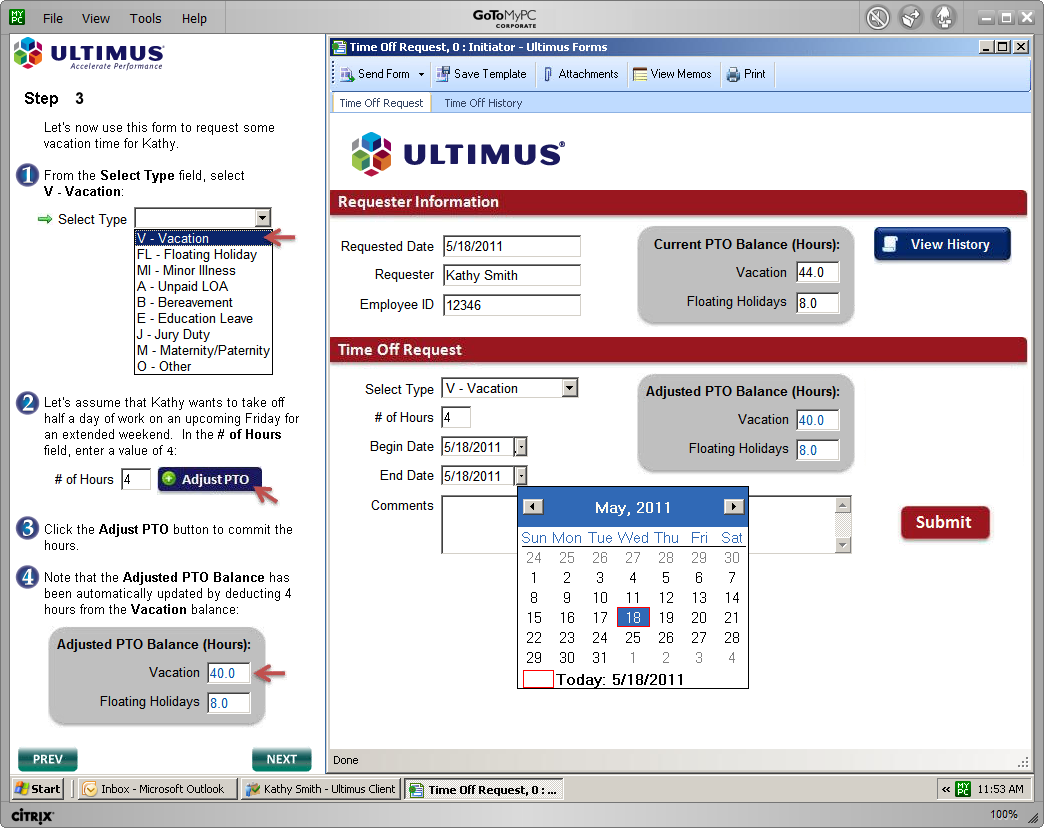Click the Adjusted PTO Floating Holidays field
This screenshot has width=1044, height=828.
[x=818, y=450]
